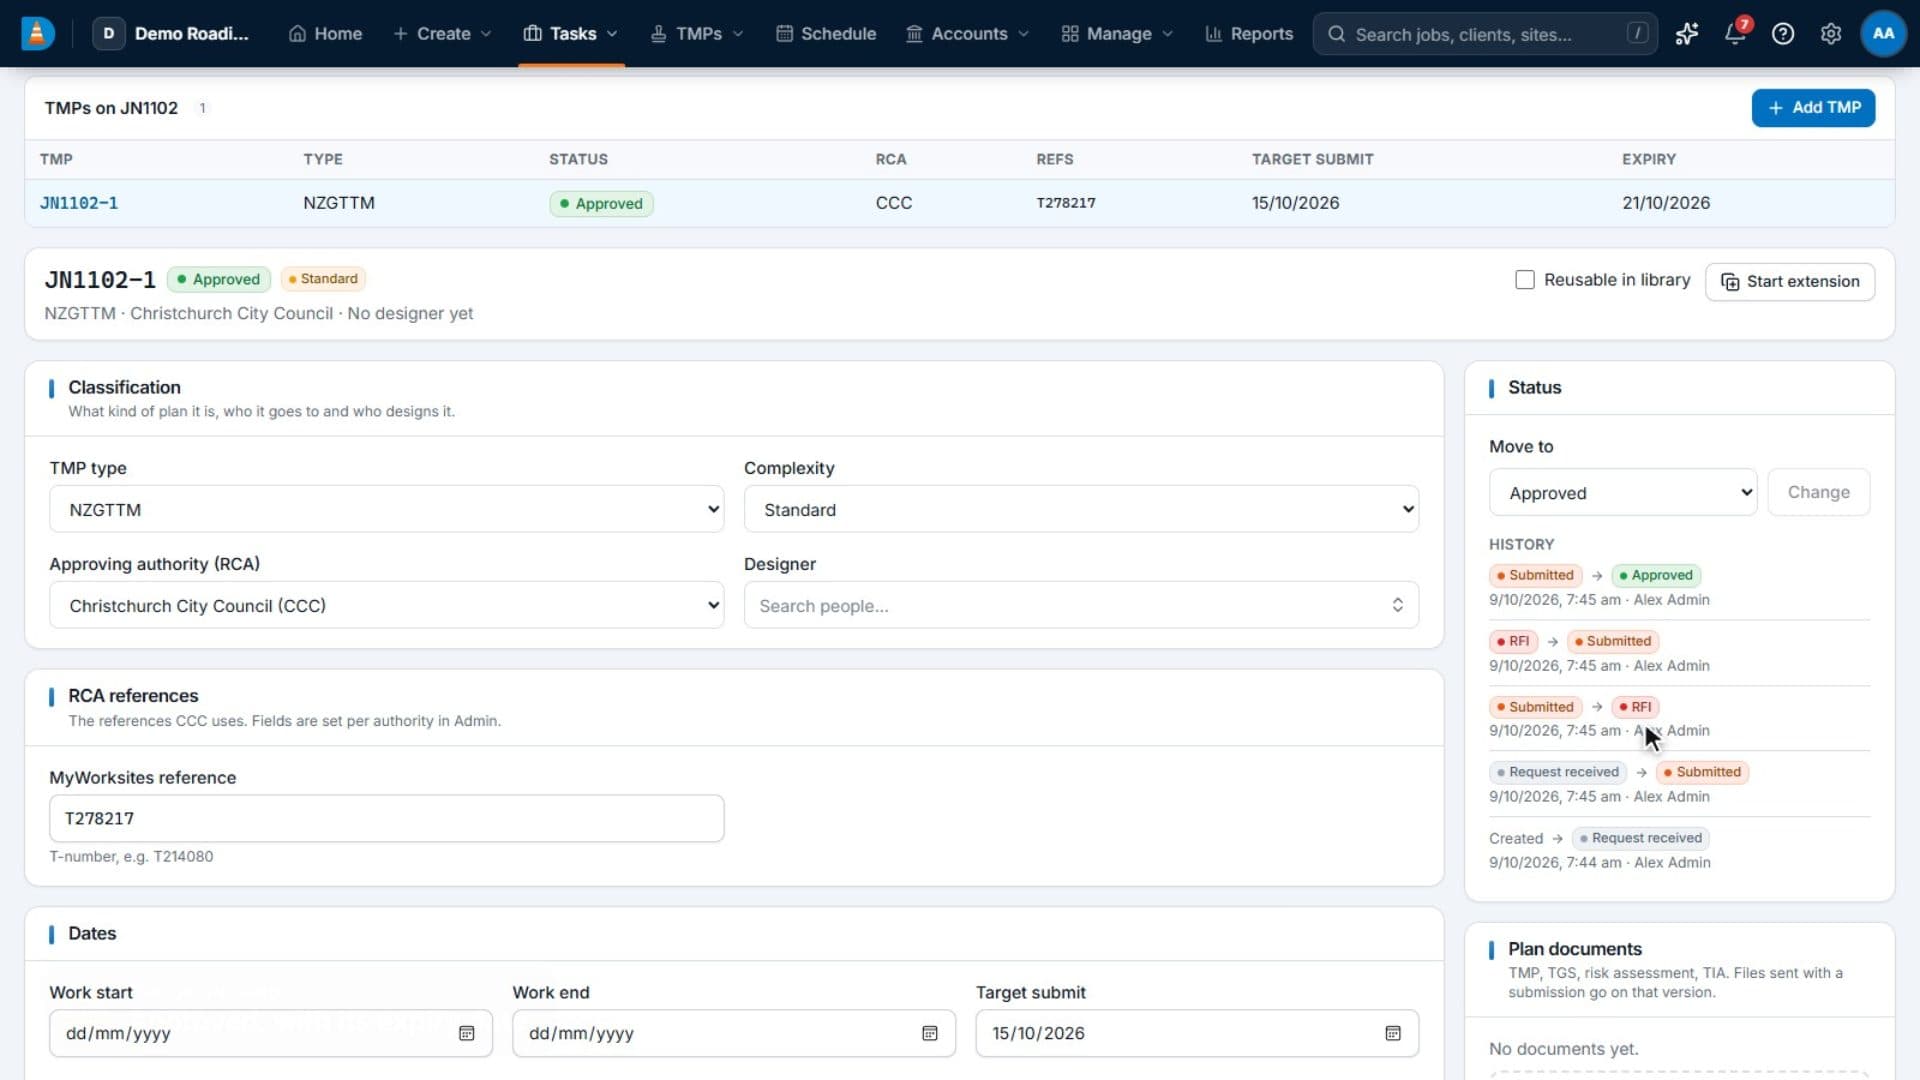Click the Approved status badge in table row
The width and height of the screenshot is (1920, 1080).
tap(601, 203)
